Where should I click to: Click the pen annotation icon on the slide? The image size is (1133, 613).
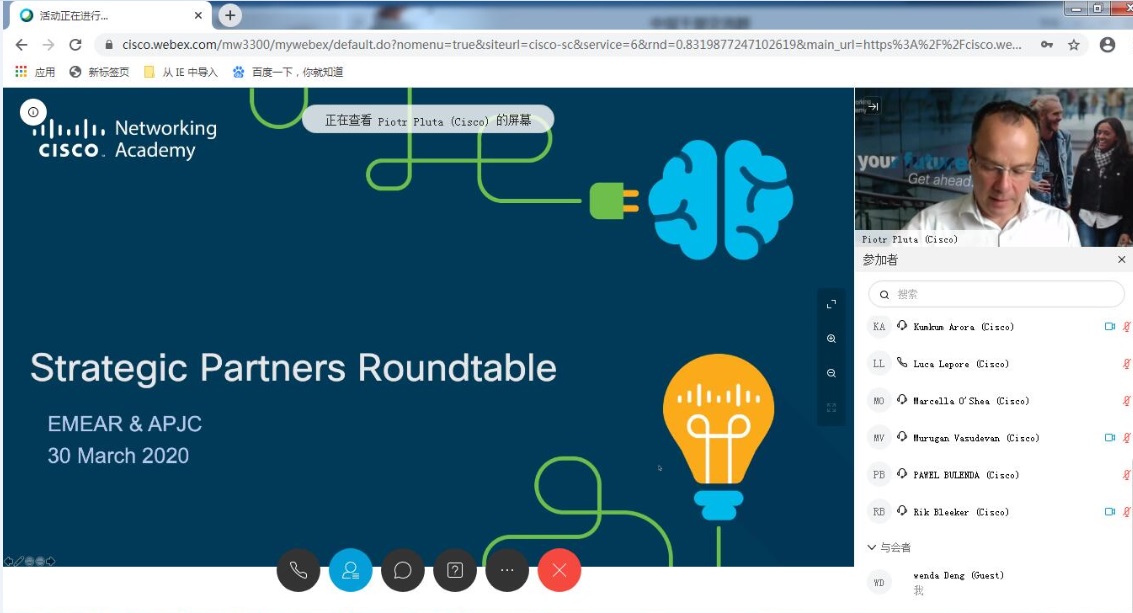(x=20, y=561)
